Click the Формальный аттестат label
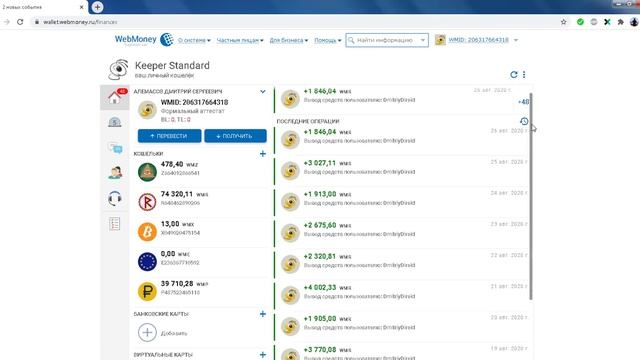This screenshot has width=640, height=360. (193, 111)
